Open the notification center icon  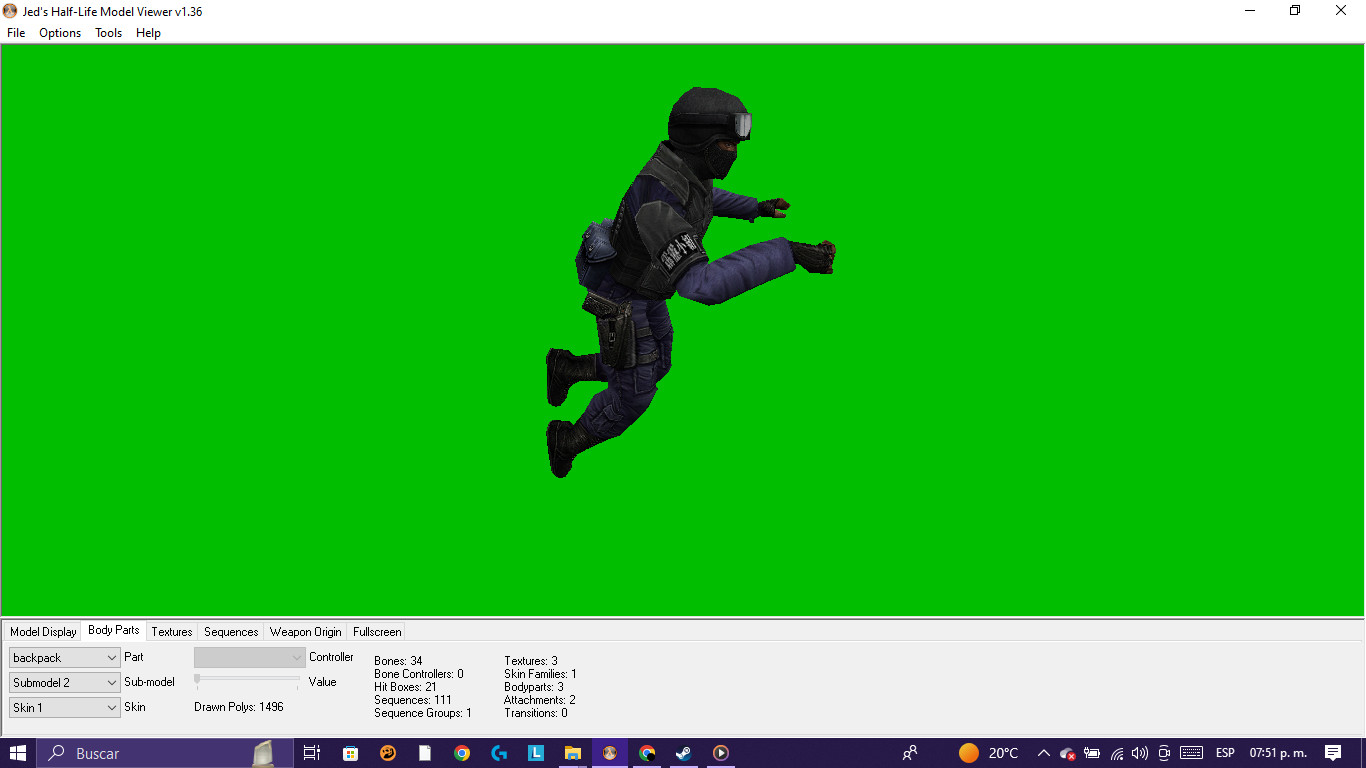[x=1333, y=753]
